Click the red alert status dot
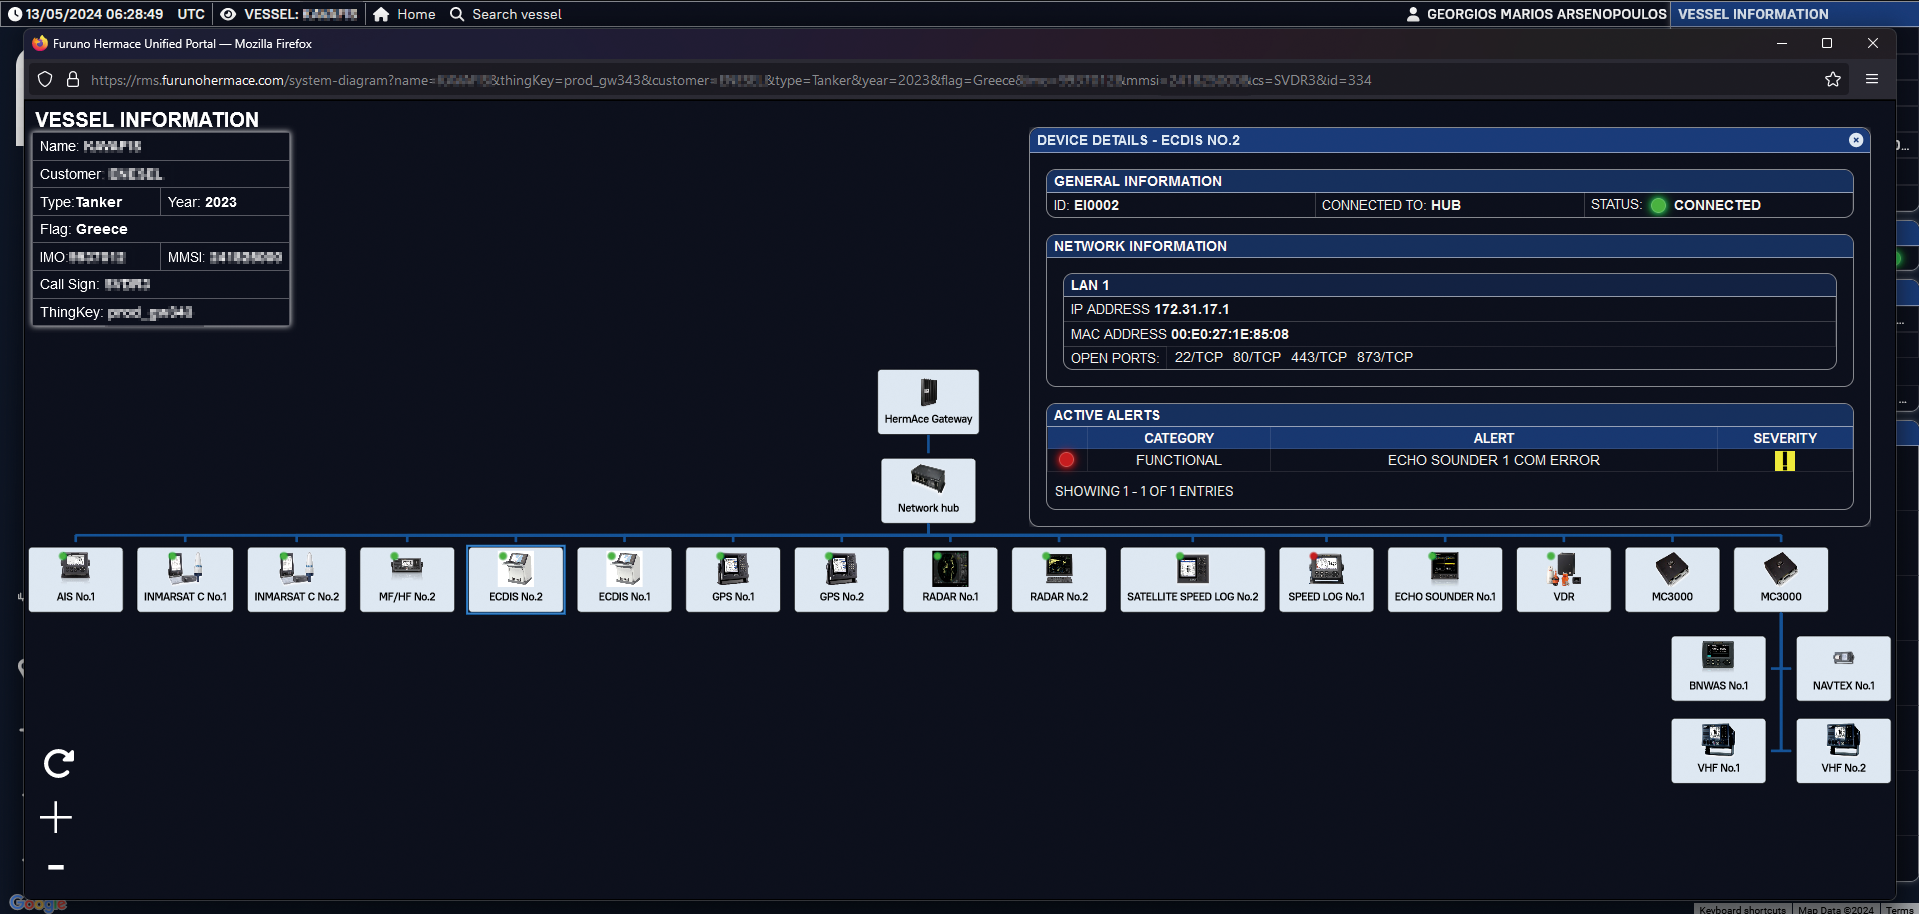Viewport: 1919px width, 914px height. click(x=1066, y=460)
